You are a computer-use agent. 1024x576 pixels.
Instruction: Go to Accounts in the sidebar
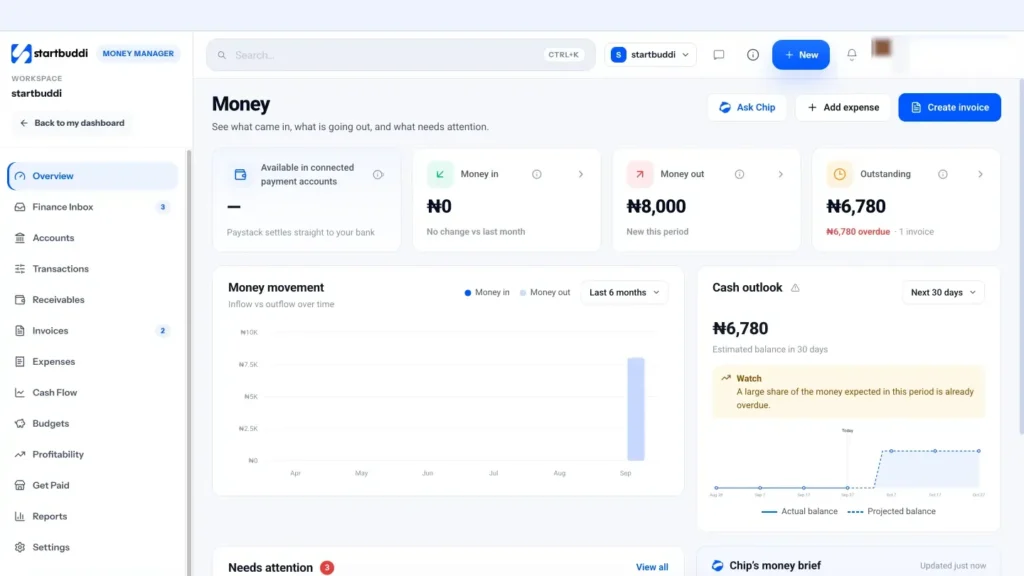point(93,238)
